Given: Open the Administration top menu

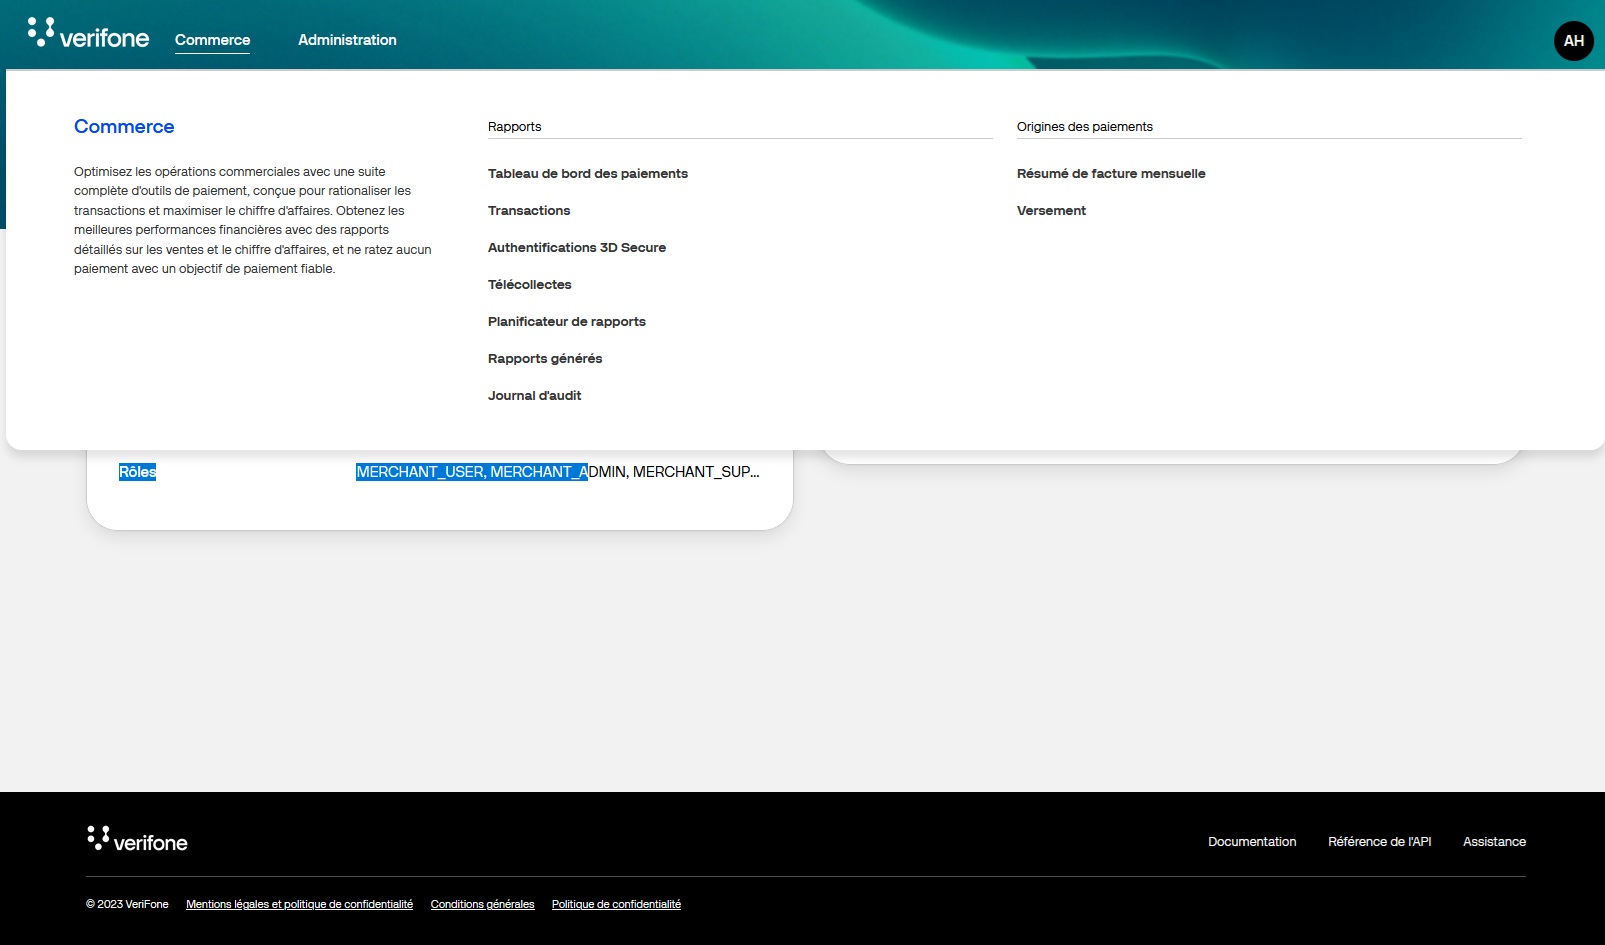Looking at the screenshot, I should click(x=347, y=40).
